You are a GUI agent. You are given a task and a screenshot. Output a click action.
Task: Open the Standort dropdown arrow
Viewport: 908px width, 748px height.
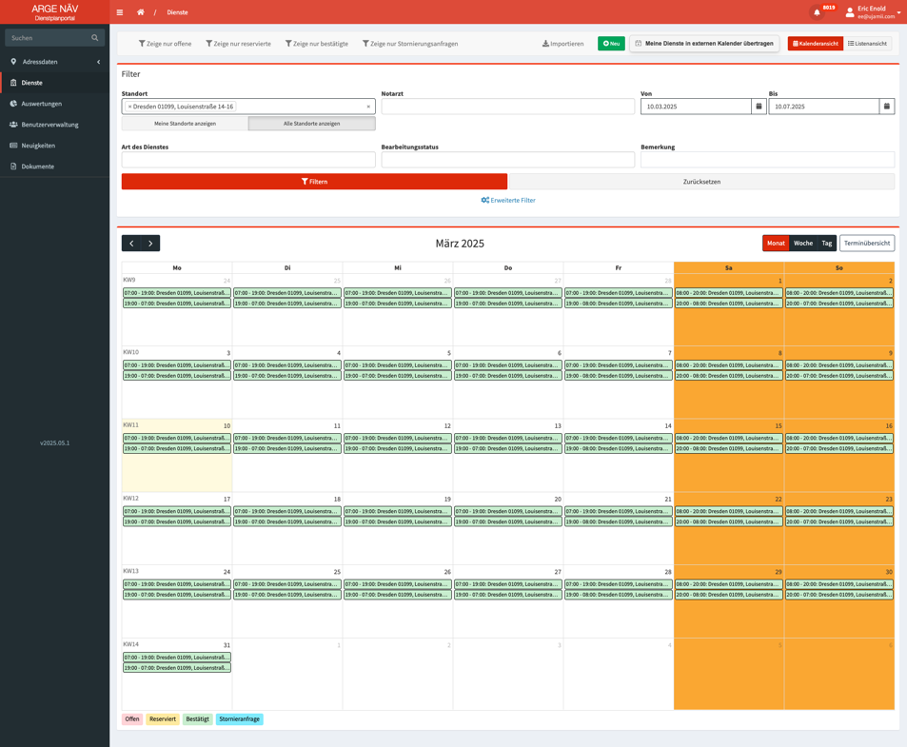click(x=368, y=106)
